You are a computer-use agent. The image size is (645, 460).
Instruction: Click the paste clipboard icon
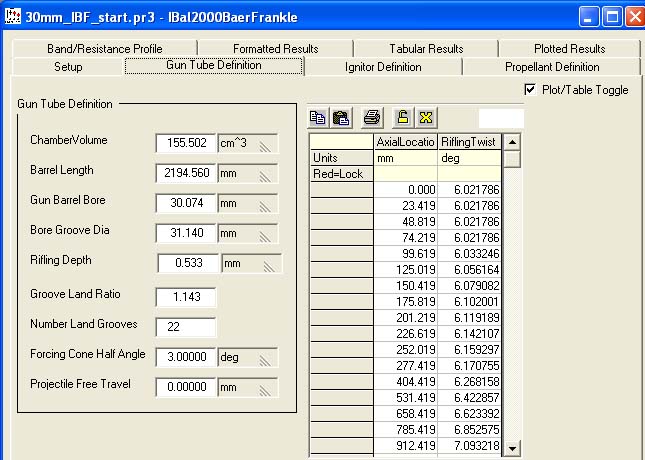click(x=340, y=118)
